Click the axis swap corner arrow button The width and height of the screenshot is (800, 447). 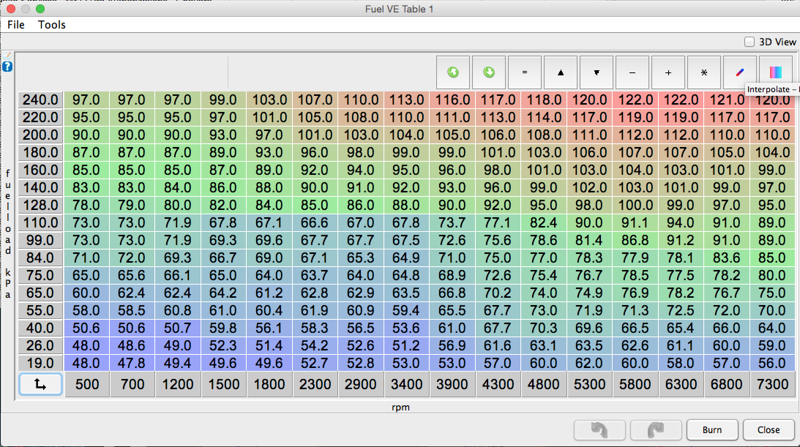40,384
